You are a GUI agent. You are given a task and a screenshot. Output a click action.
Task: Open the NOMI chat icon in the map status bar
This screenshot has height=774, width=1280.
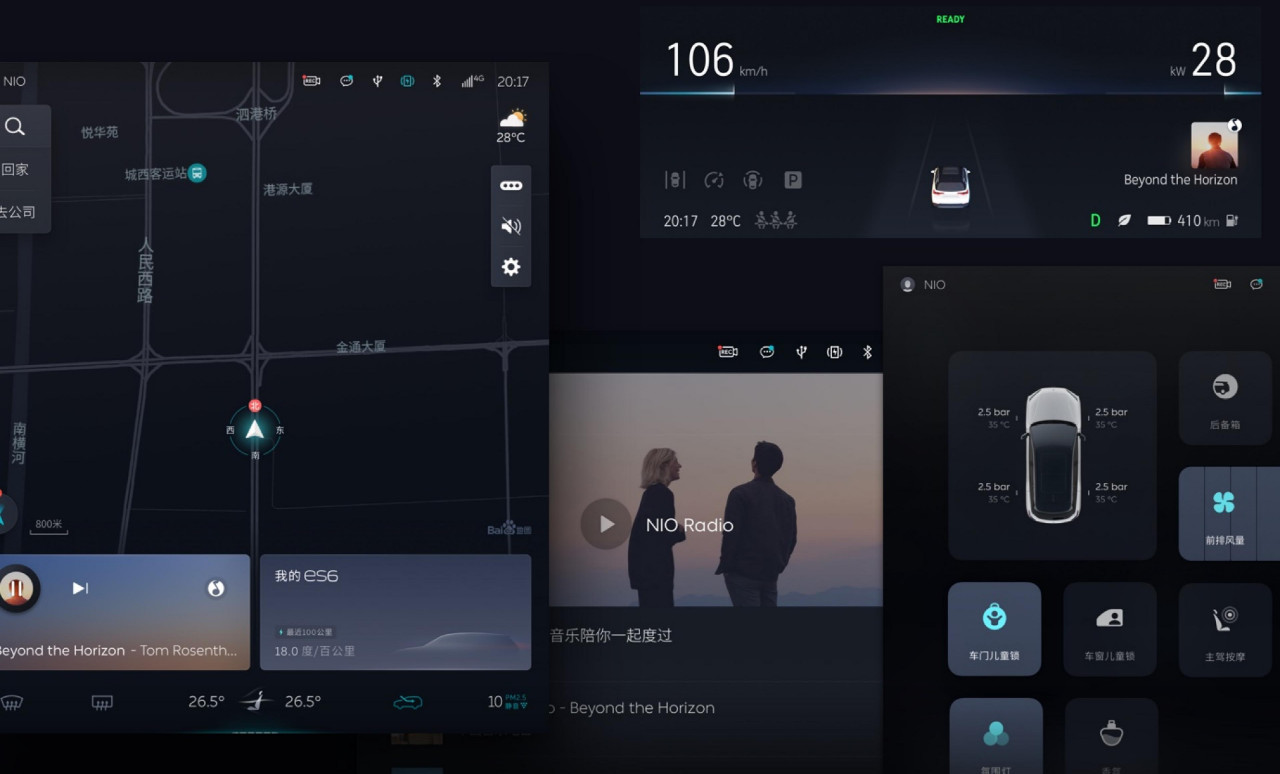(346, 81)
